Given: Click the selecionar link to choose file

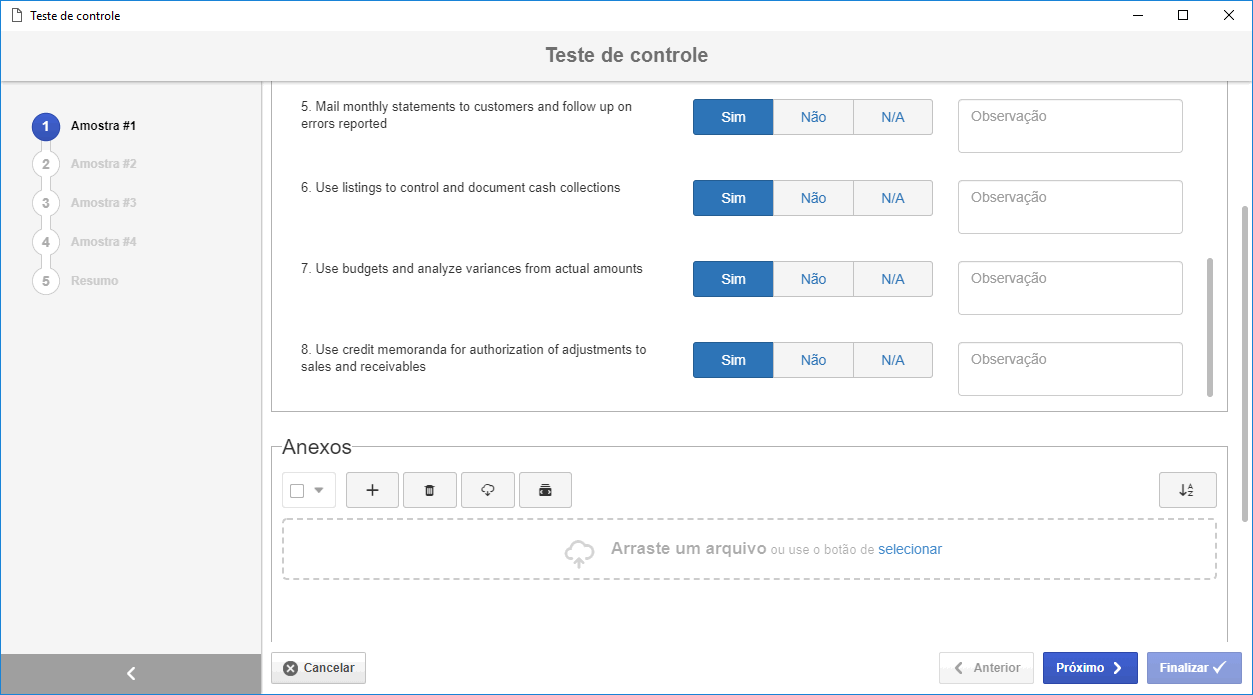Looking at the screenshot, I should 910,549.
